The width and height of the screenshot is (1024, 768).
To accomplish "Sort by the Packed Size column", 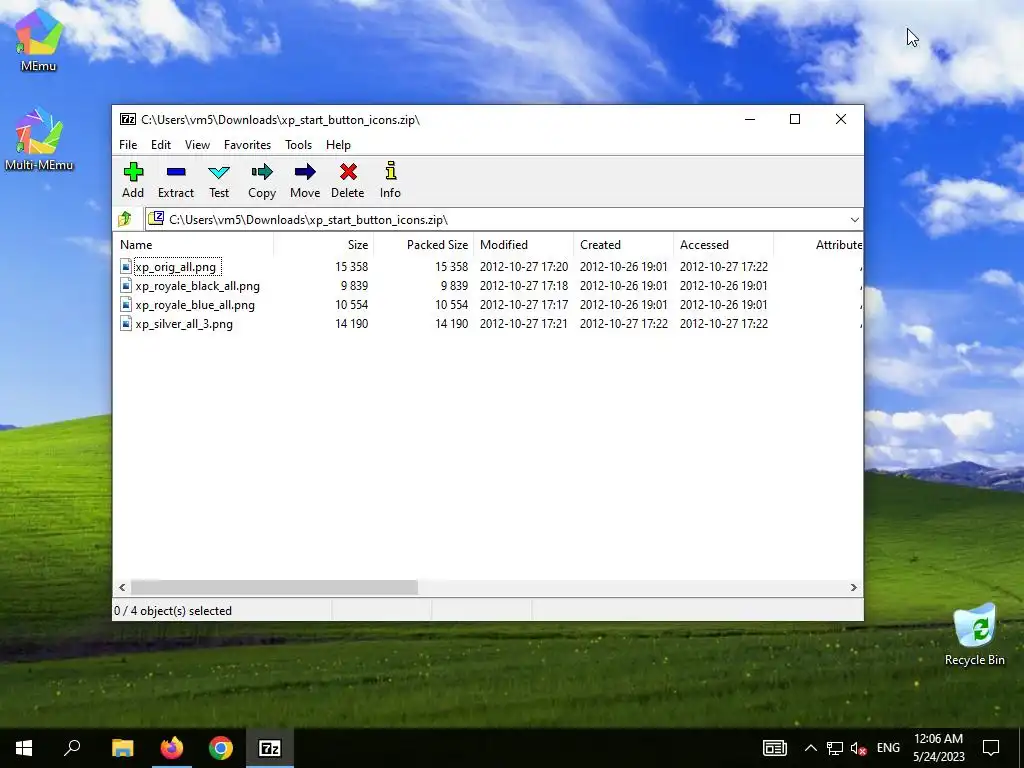I will (423, 245).
